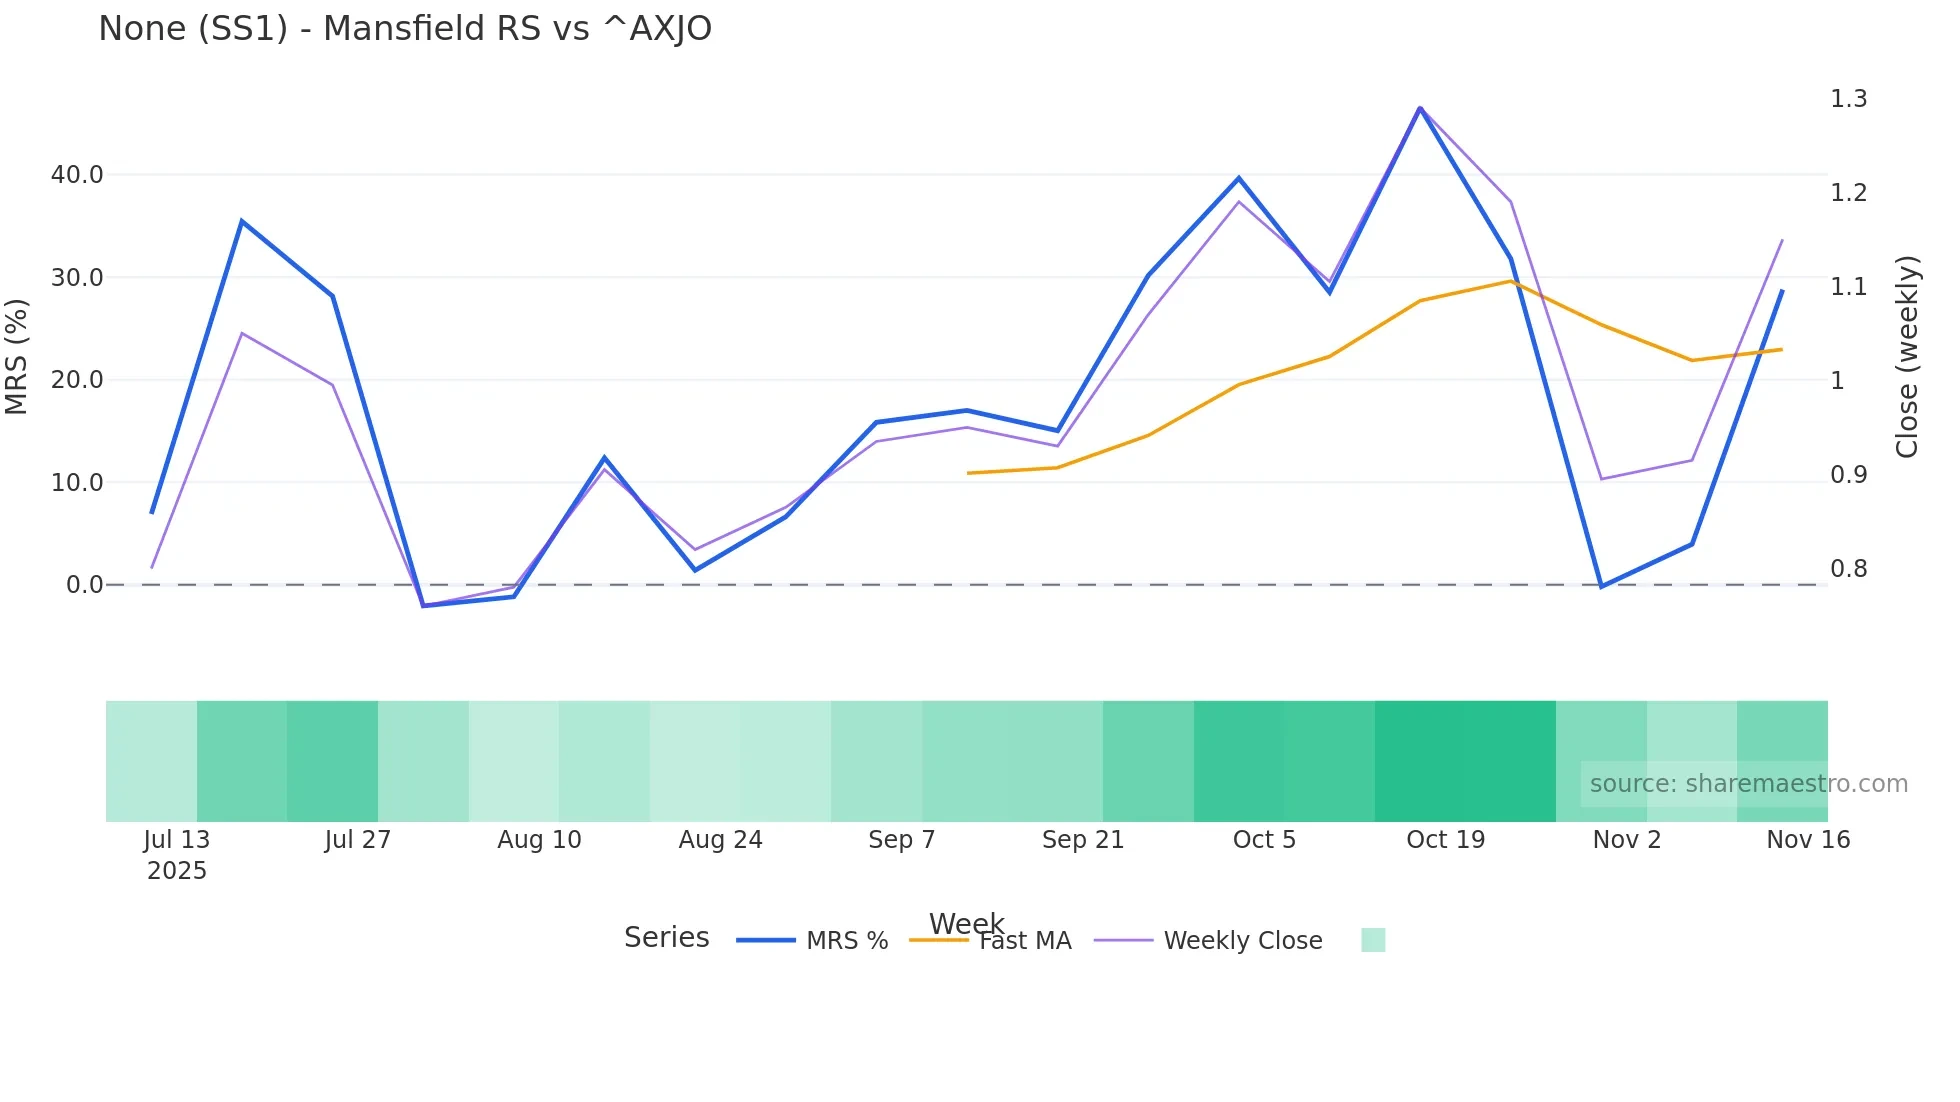Toggle the MRS % legend series

point(847,941)
